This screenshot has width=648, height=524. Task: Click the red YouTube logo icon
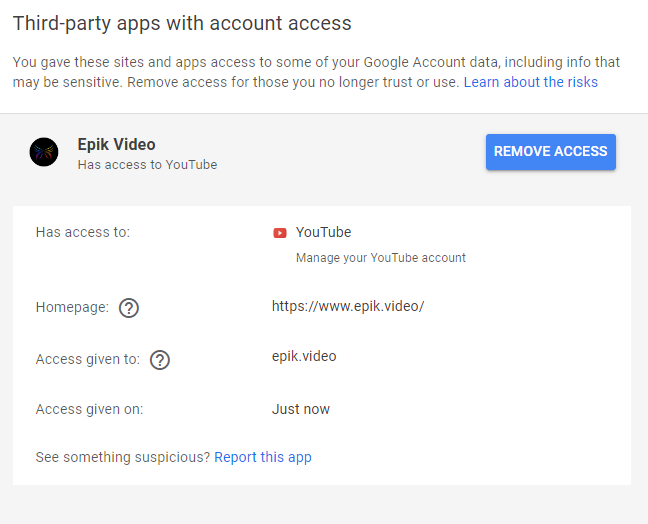point(280,233)
